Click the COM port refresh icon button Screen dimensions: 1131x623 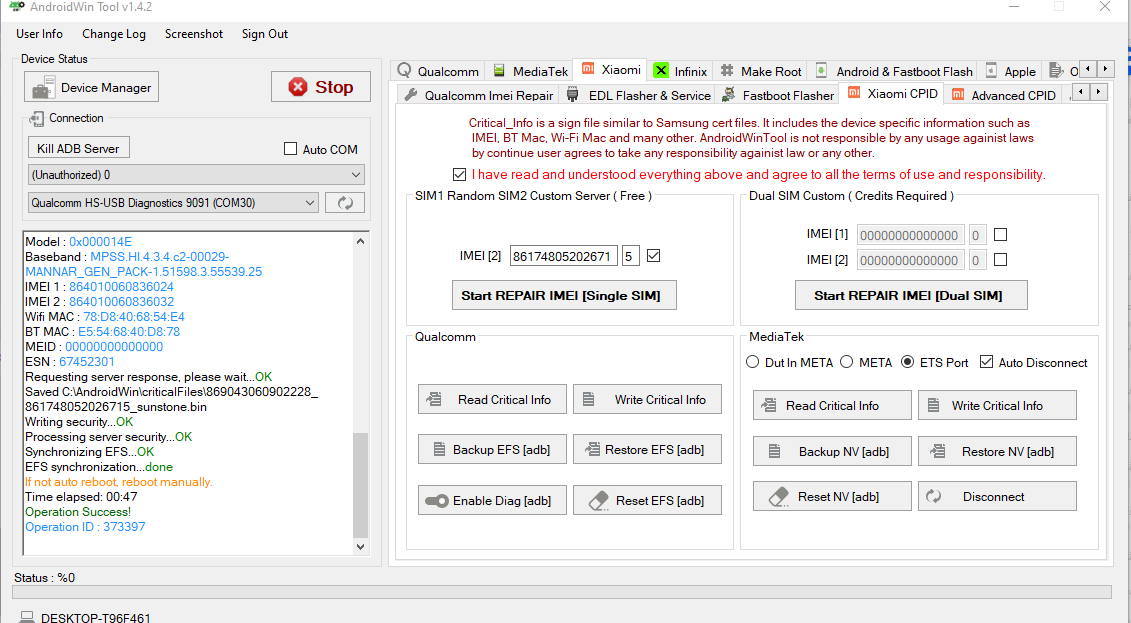pos(345,203)
